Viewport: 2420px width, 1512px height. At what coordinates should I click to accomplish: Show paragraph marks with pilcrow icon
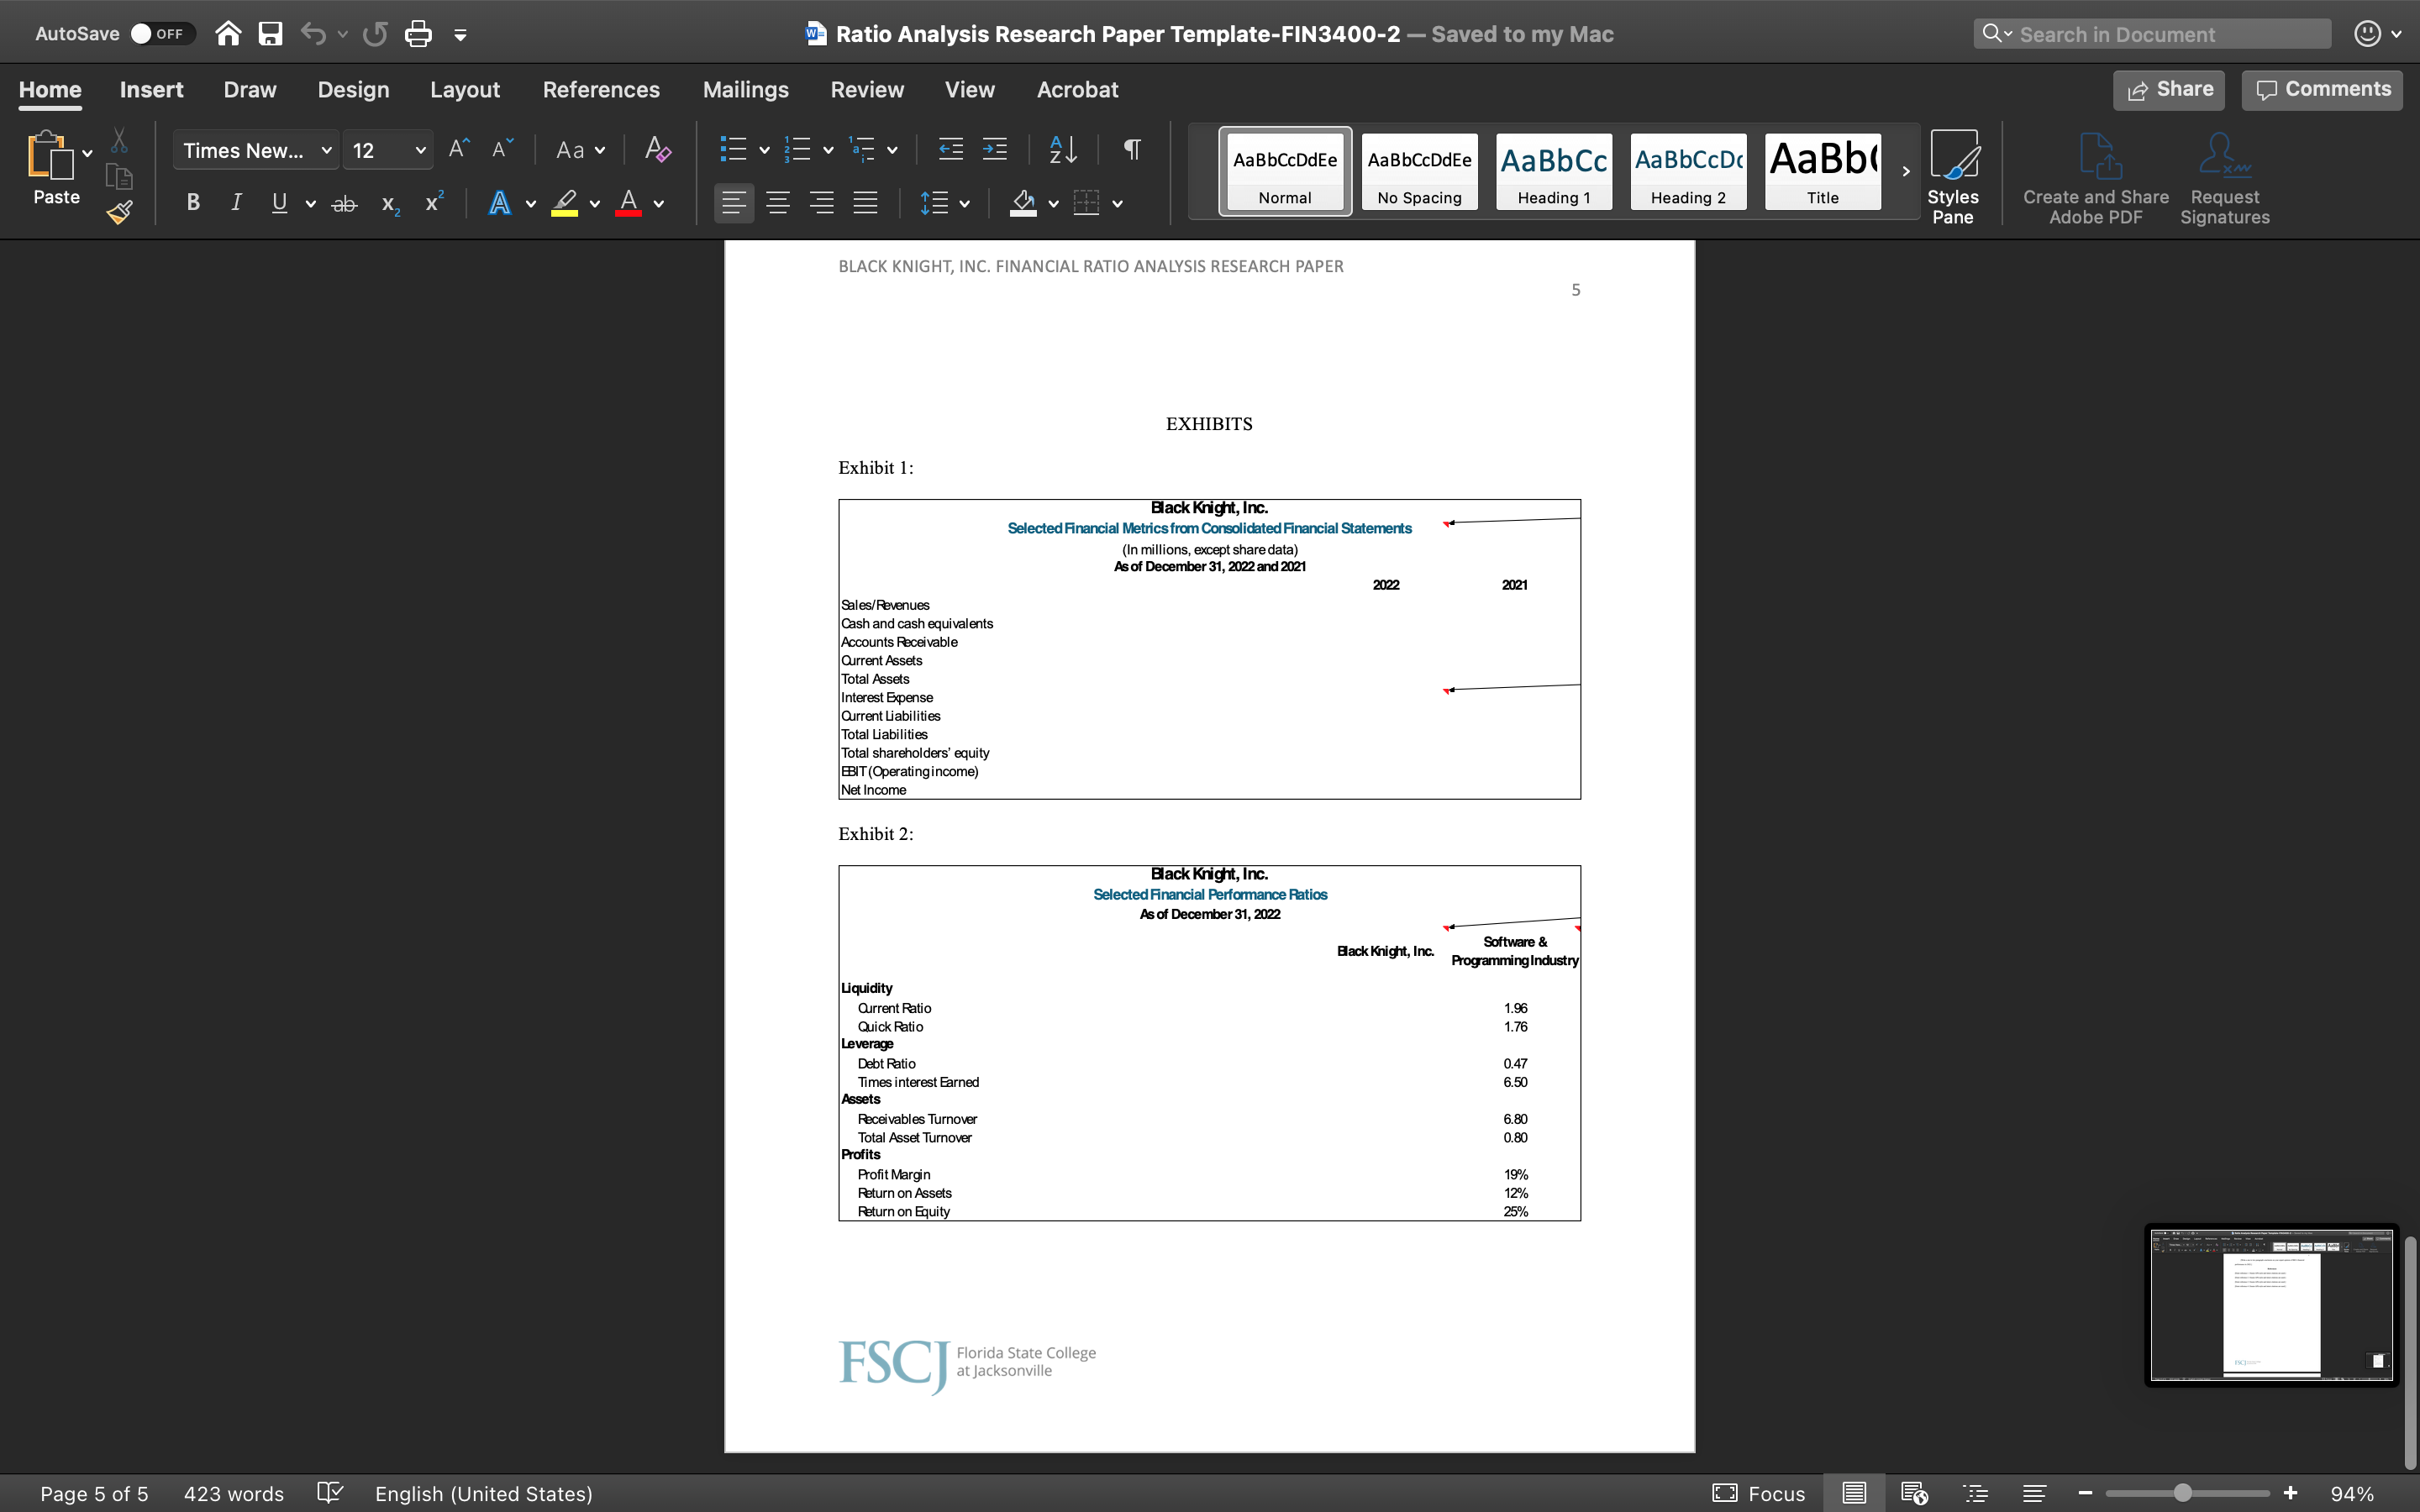[x=1132, y=150]
